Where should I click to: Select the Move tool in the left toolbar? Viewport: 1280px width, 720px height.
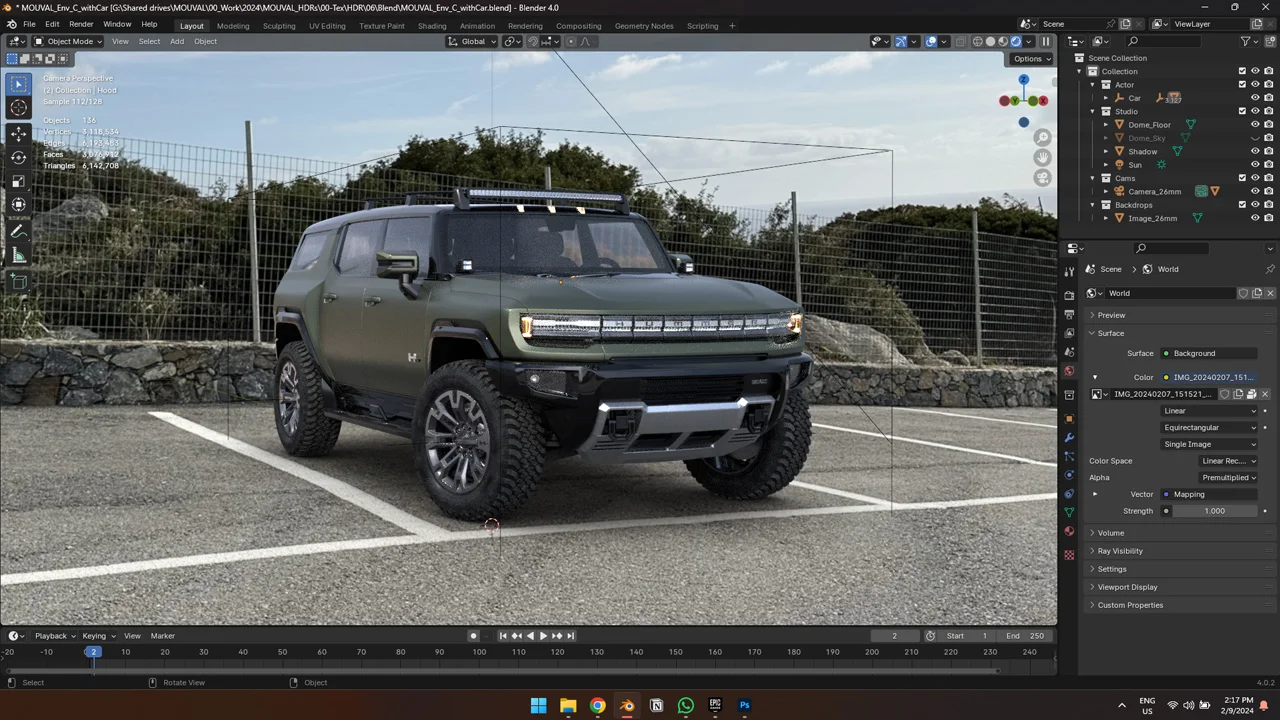click(18, 133)
